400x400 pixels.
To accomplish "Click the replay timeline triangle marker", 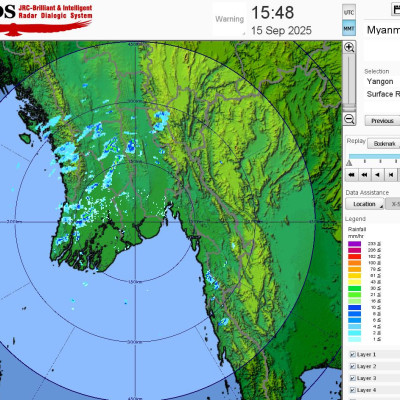I will pyautogui.click(x=349, y=163).
